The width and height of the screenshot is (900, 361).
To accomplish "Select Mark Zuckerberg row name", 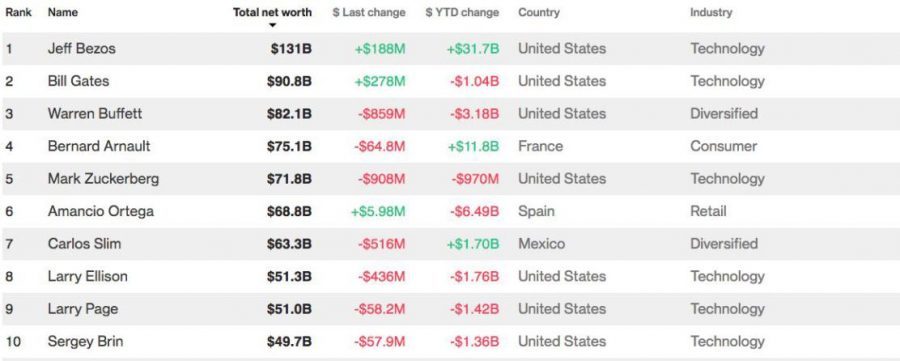I will pyautogui.click(x=103, y=179).
